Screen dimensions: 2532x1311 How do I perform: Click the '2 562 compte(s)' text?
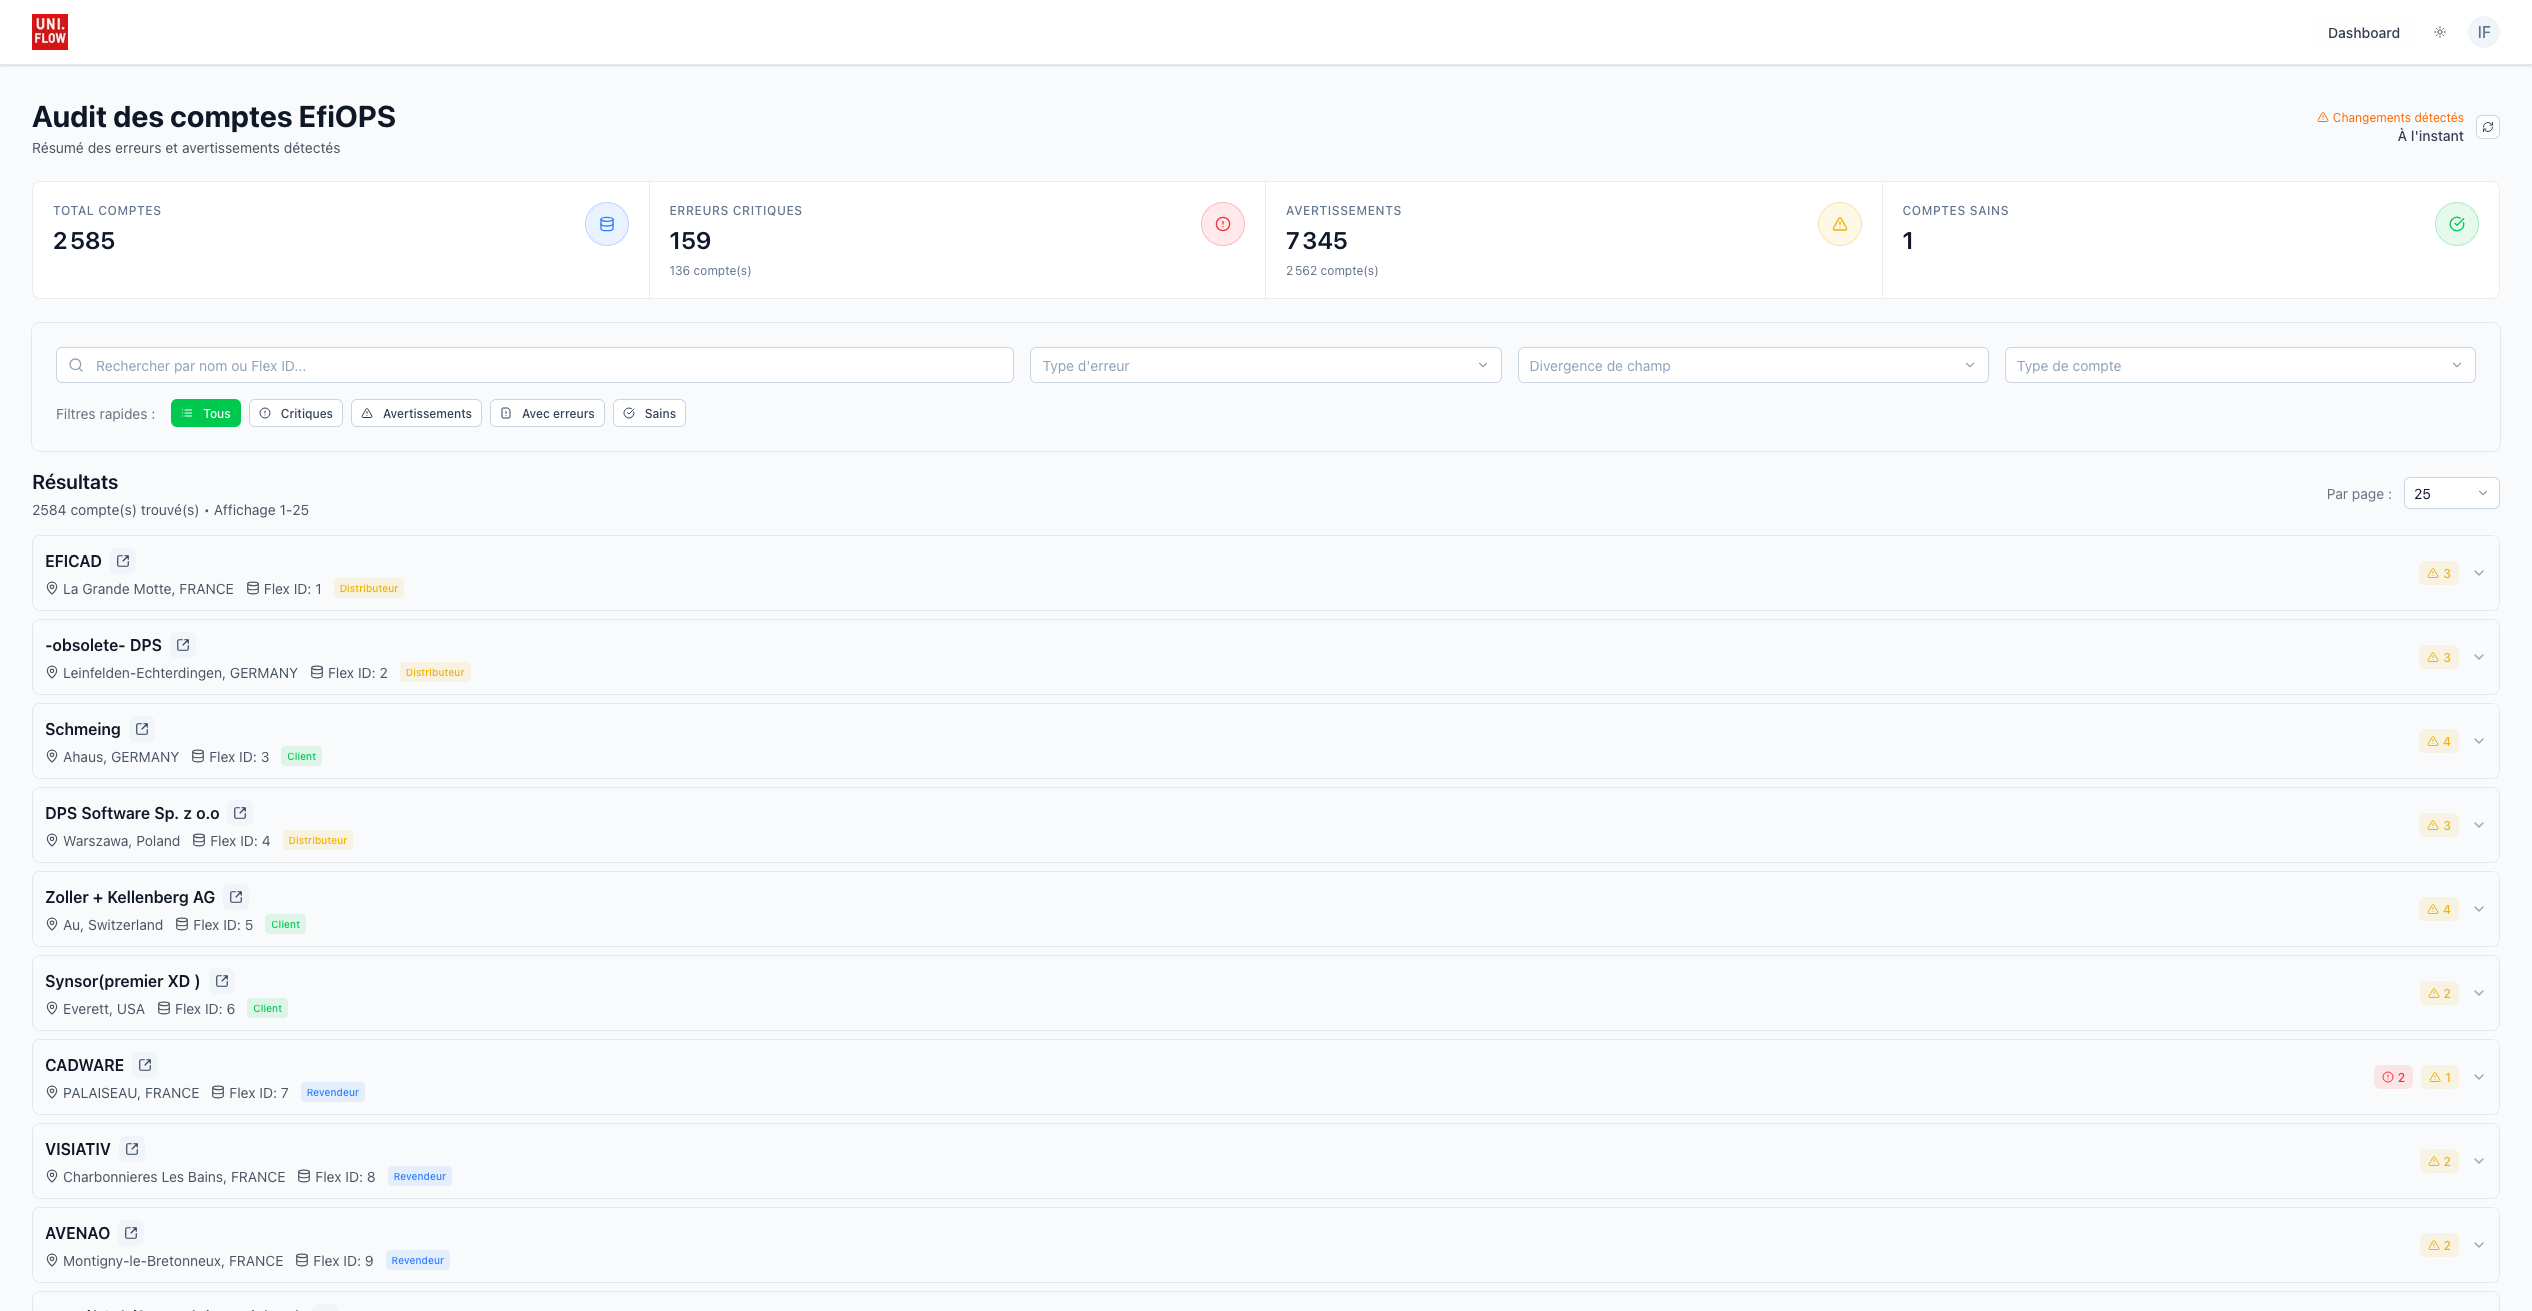point(1332,271)
